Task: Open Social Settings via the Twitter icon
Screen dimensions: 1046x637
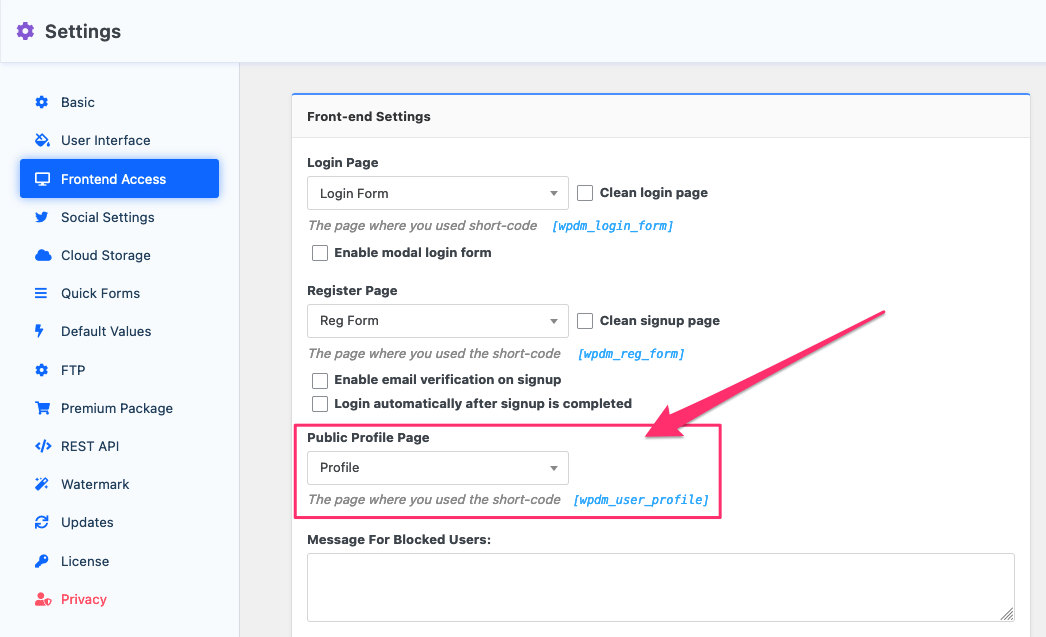Action: coord(40,217)
